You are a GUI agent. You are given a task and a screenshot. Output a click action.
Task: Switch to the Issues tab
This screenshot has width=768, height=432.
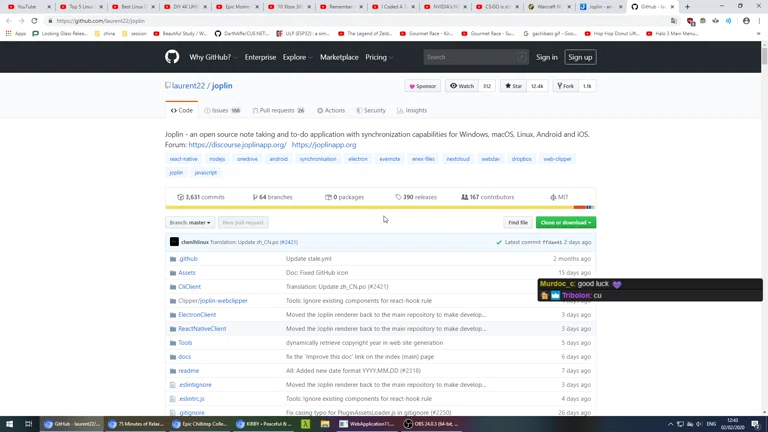coord(222,111)
